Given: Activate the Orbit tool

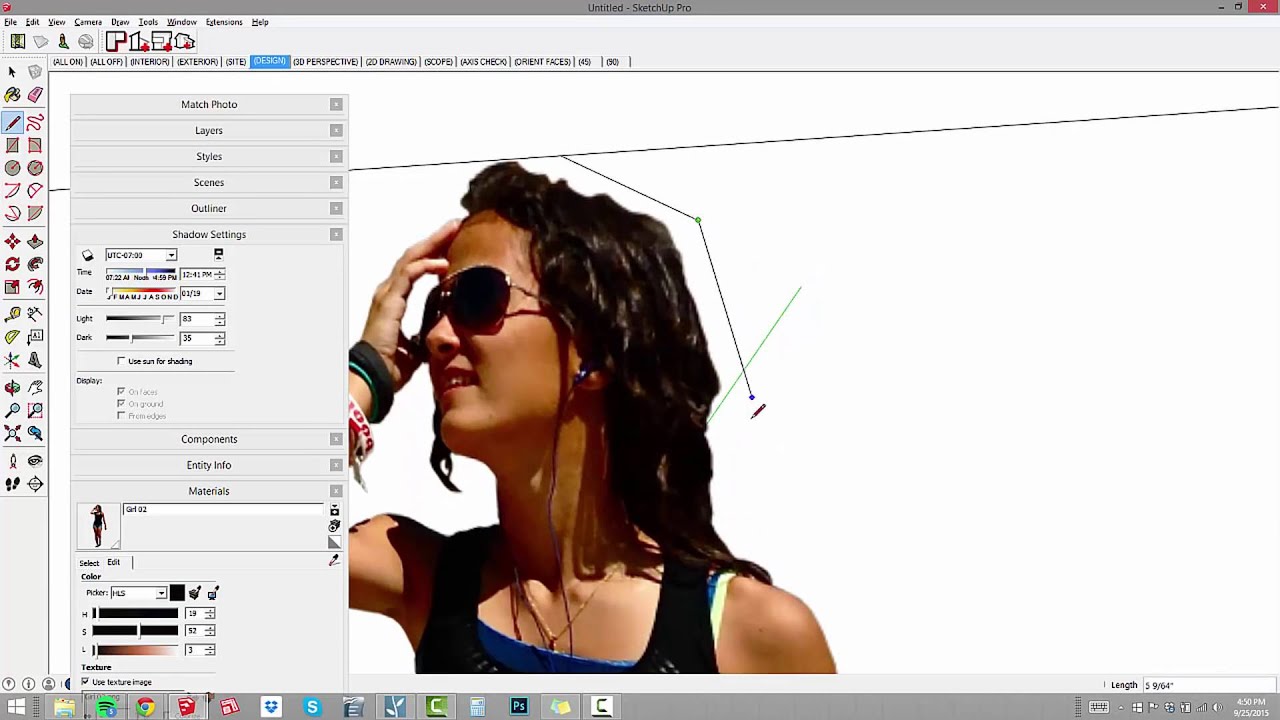Looking at the screenshot, I should (x=12, y=387).
